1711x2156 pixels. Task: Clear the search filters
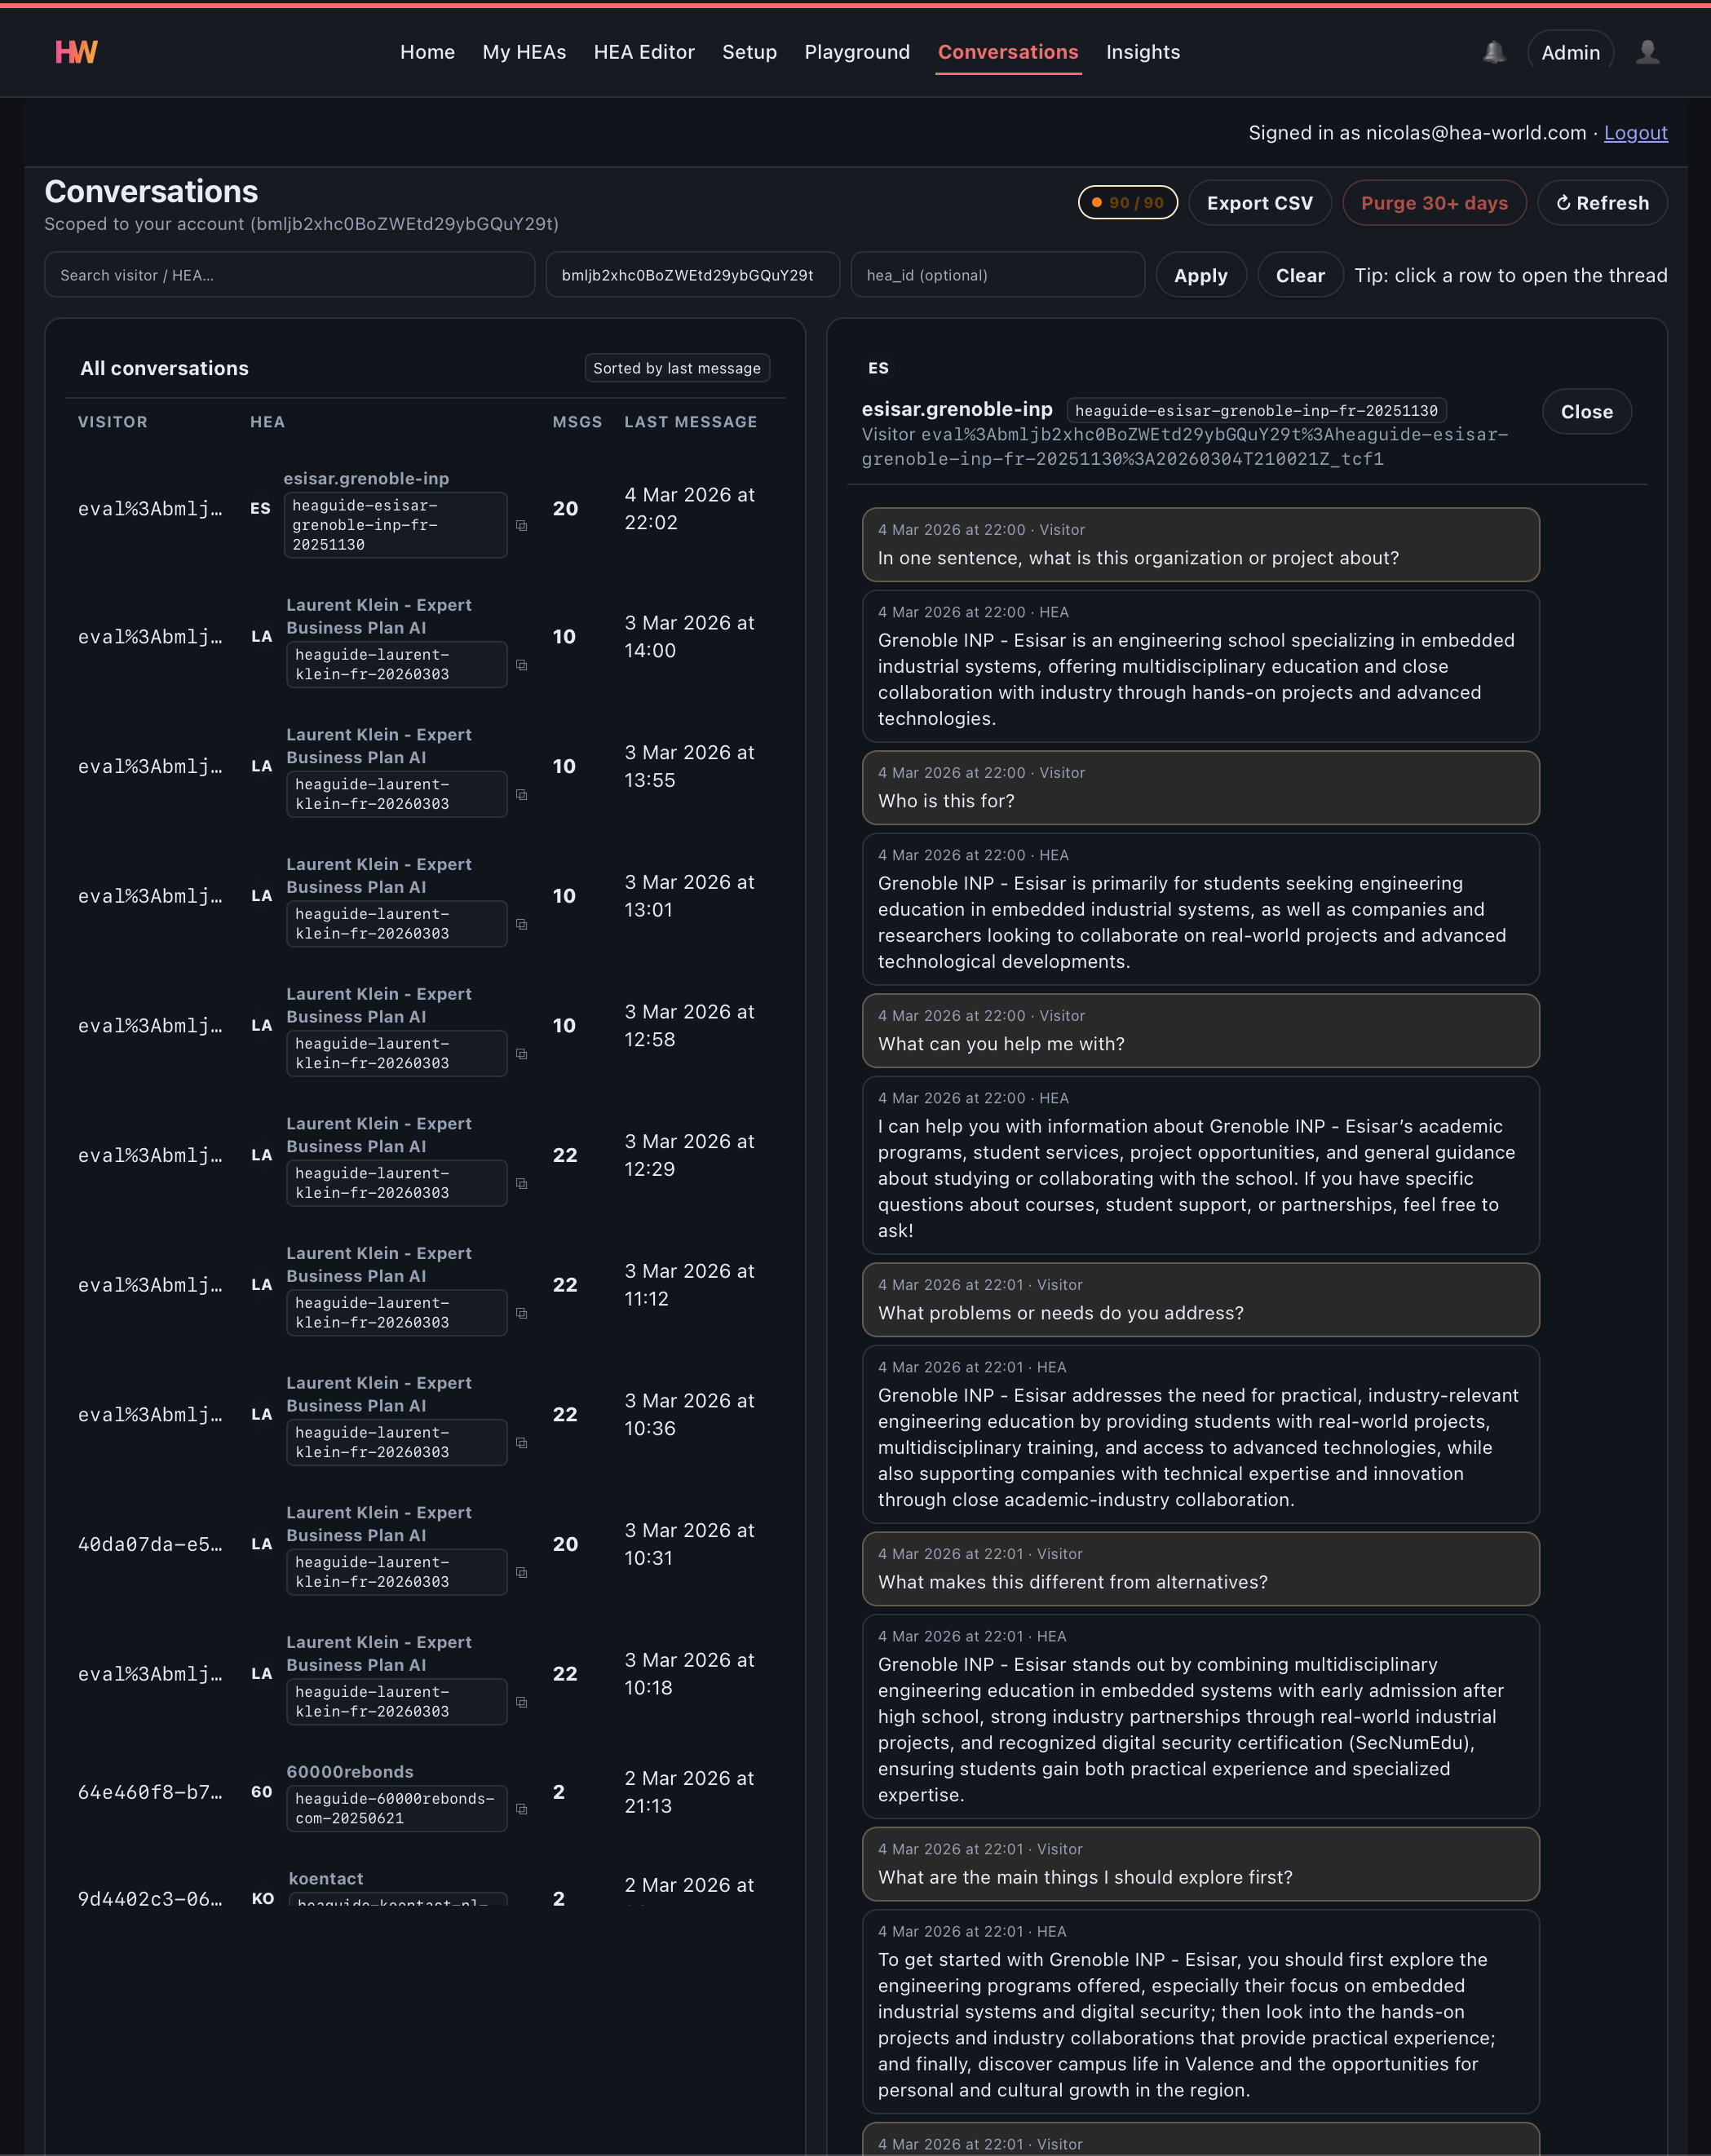pos(1300,275)
